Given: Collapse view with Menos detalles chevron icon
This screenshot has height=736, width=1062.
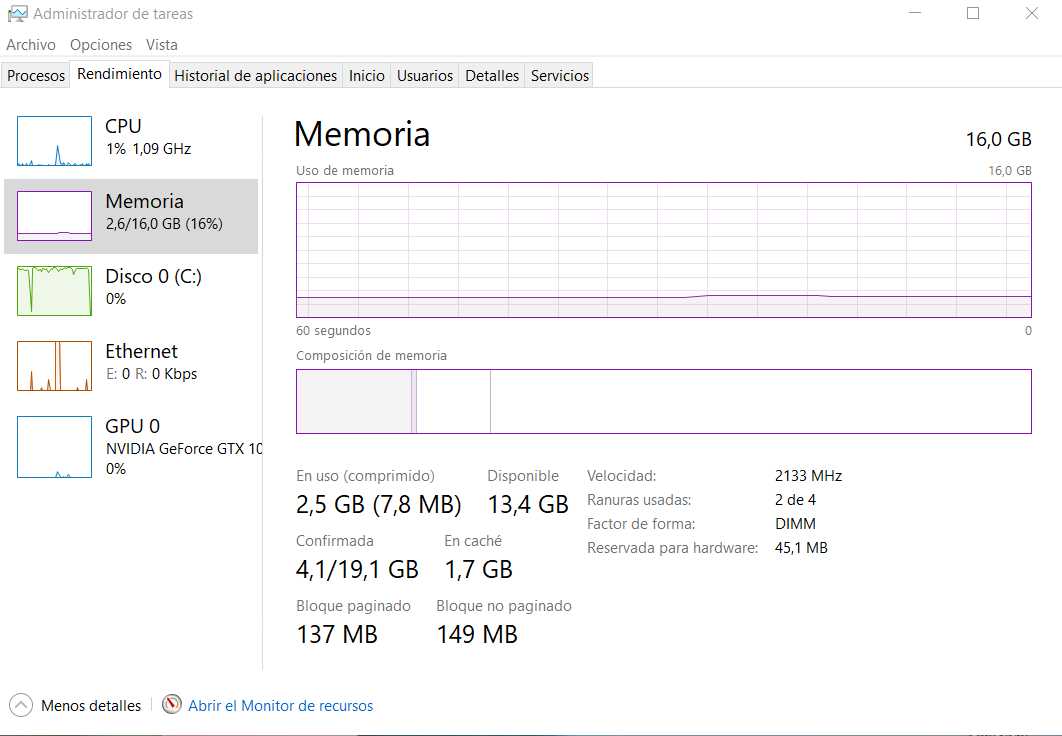Looking at the screenshot, I should click(x=21, y=705).
